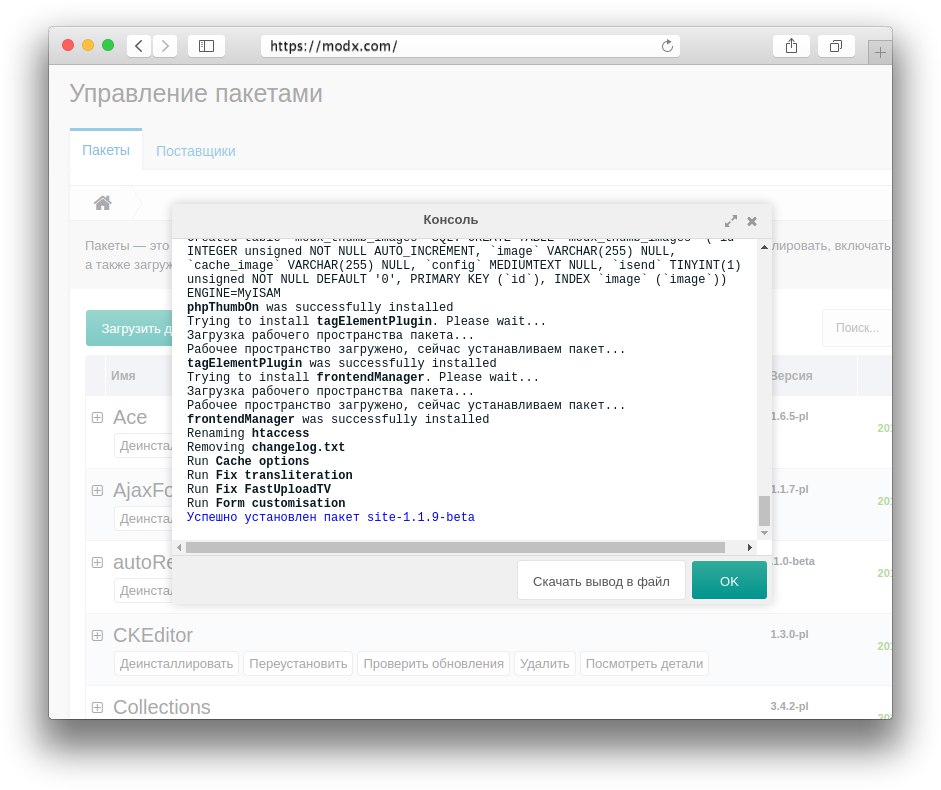This screenshot has height=790, width=941.
Task: Click Проверить обновления for CKEditor
Action: click(x=433, y=663)
